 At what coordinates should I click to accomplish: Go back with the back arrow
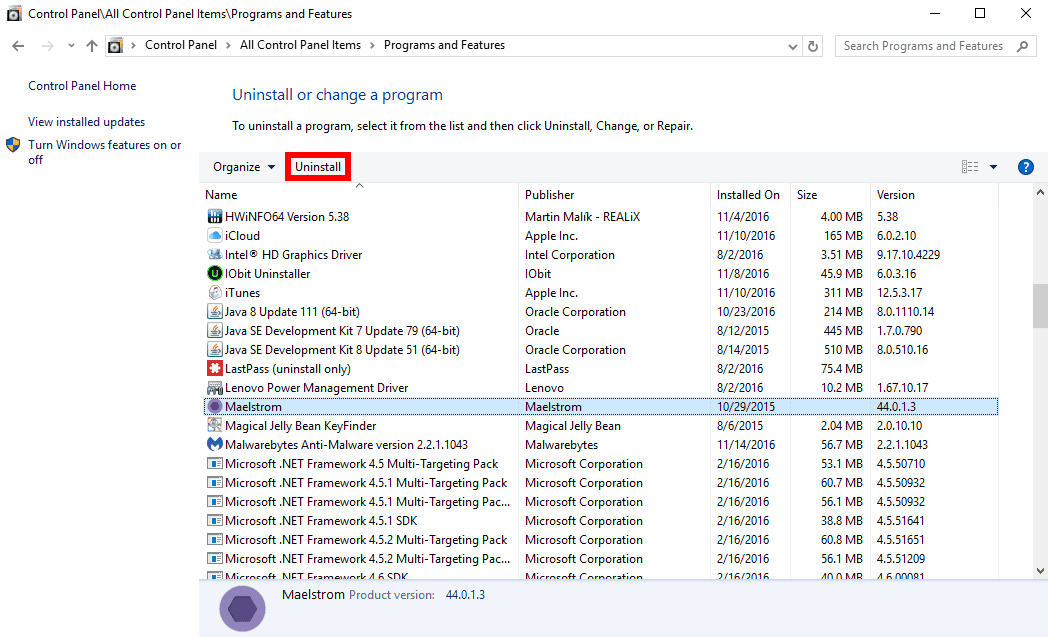pos(18,46)
